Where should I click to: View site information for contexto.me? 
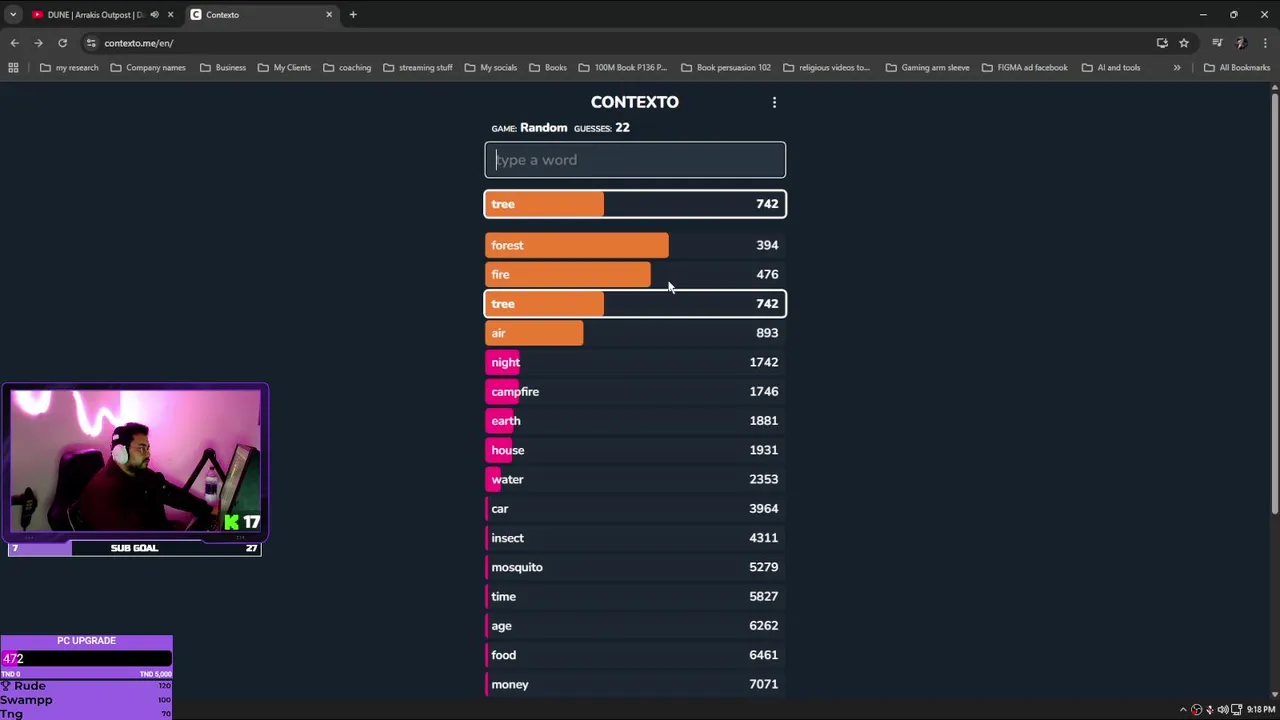pos(91,43)
